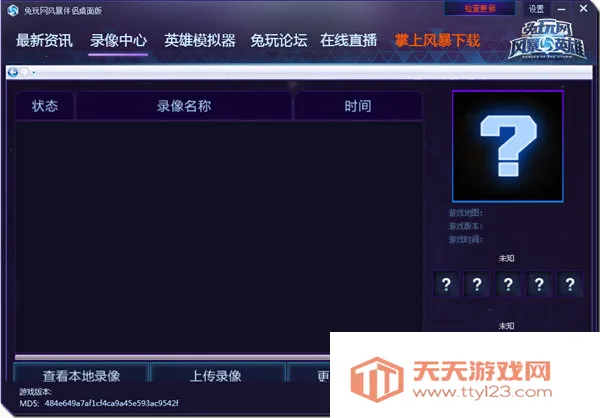Image resolution: width=600 pixels, height=418 pixels.
Task: Open the navigation history dropdown arrow
Action: click(x=34, y=72)
